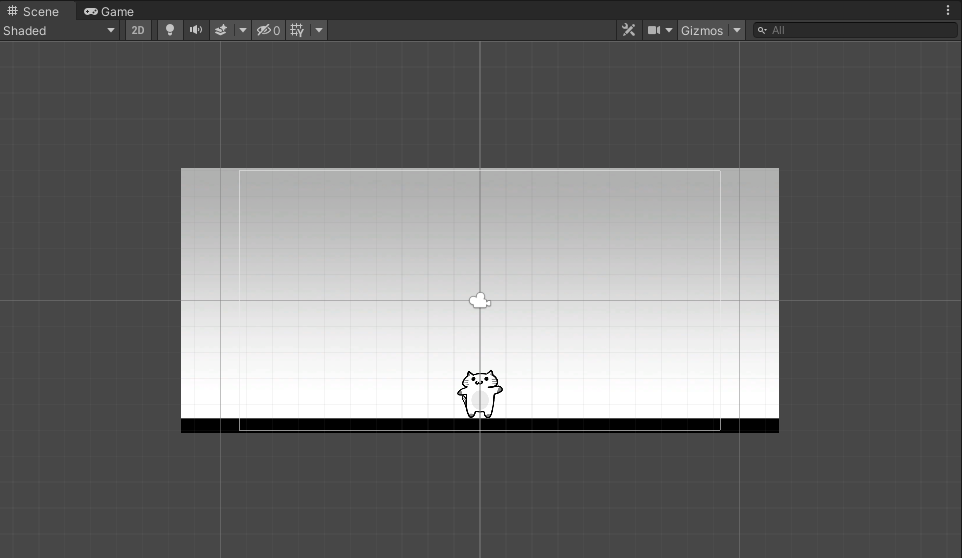This screenshot has height=558, width=962.
Task: Expand the camera settings dropdown arrow
Action: [669, 30]
